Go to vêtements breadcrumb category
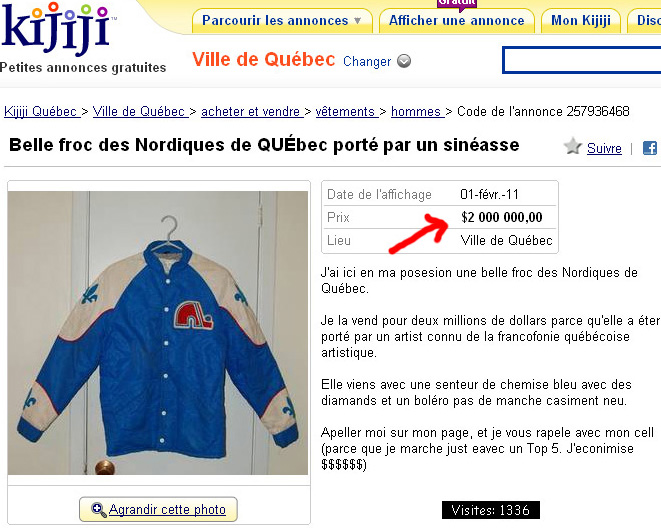 tap(347, 112)
